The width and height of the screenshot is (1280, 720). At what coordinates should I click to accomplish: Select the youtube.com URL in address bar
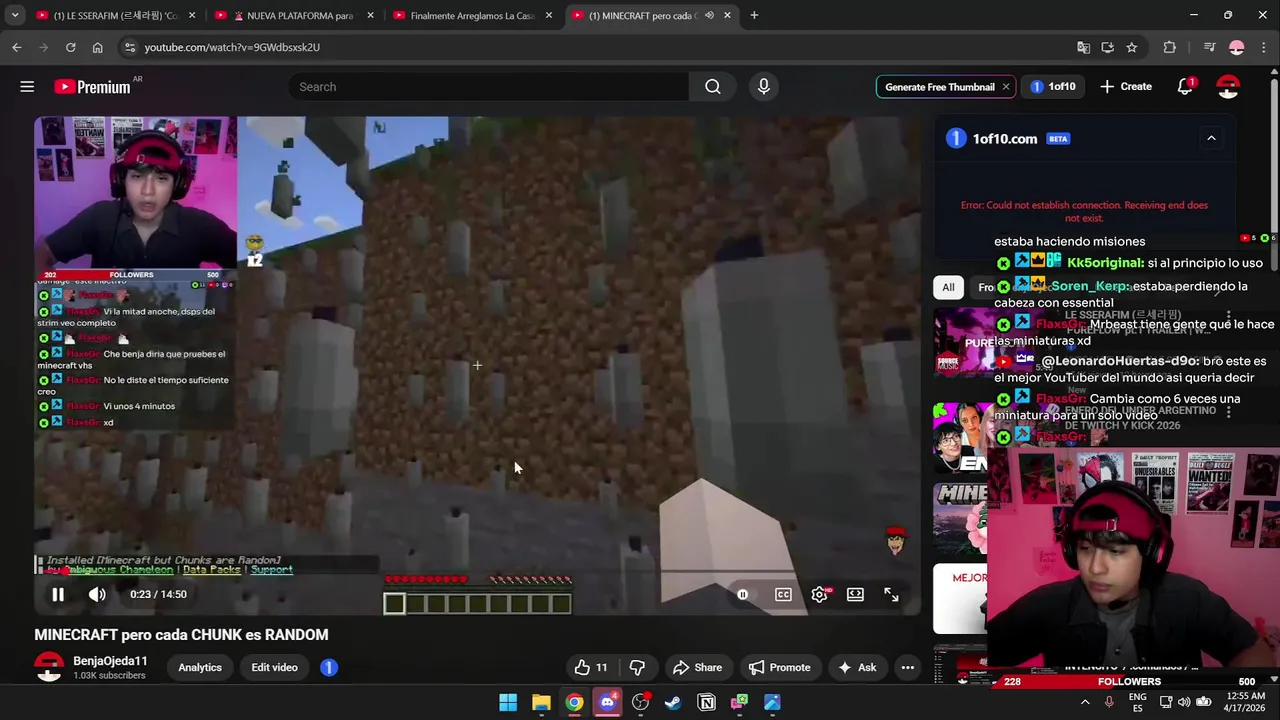(x=232, y=47)
